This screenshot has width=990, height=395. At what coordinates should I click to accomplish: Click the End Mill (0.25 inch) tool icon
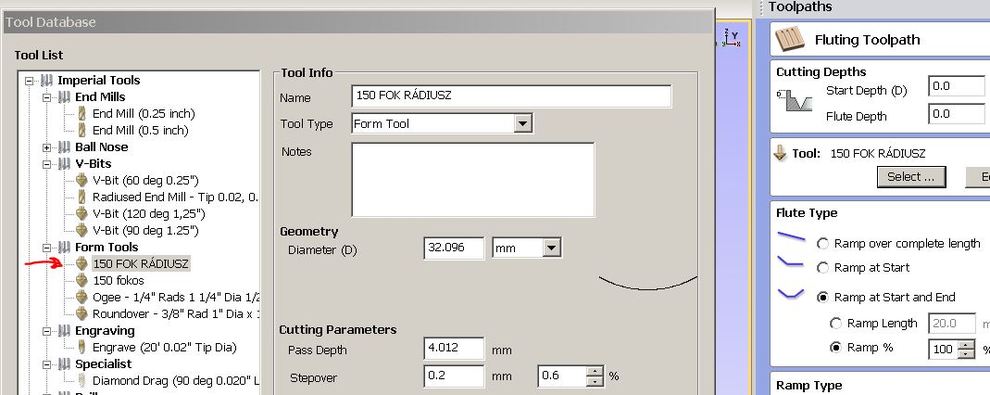(81, 114)
